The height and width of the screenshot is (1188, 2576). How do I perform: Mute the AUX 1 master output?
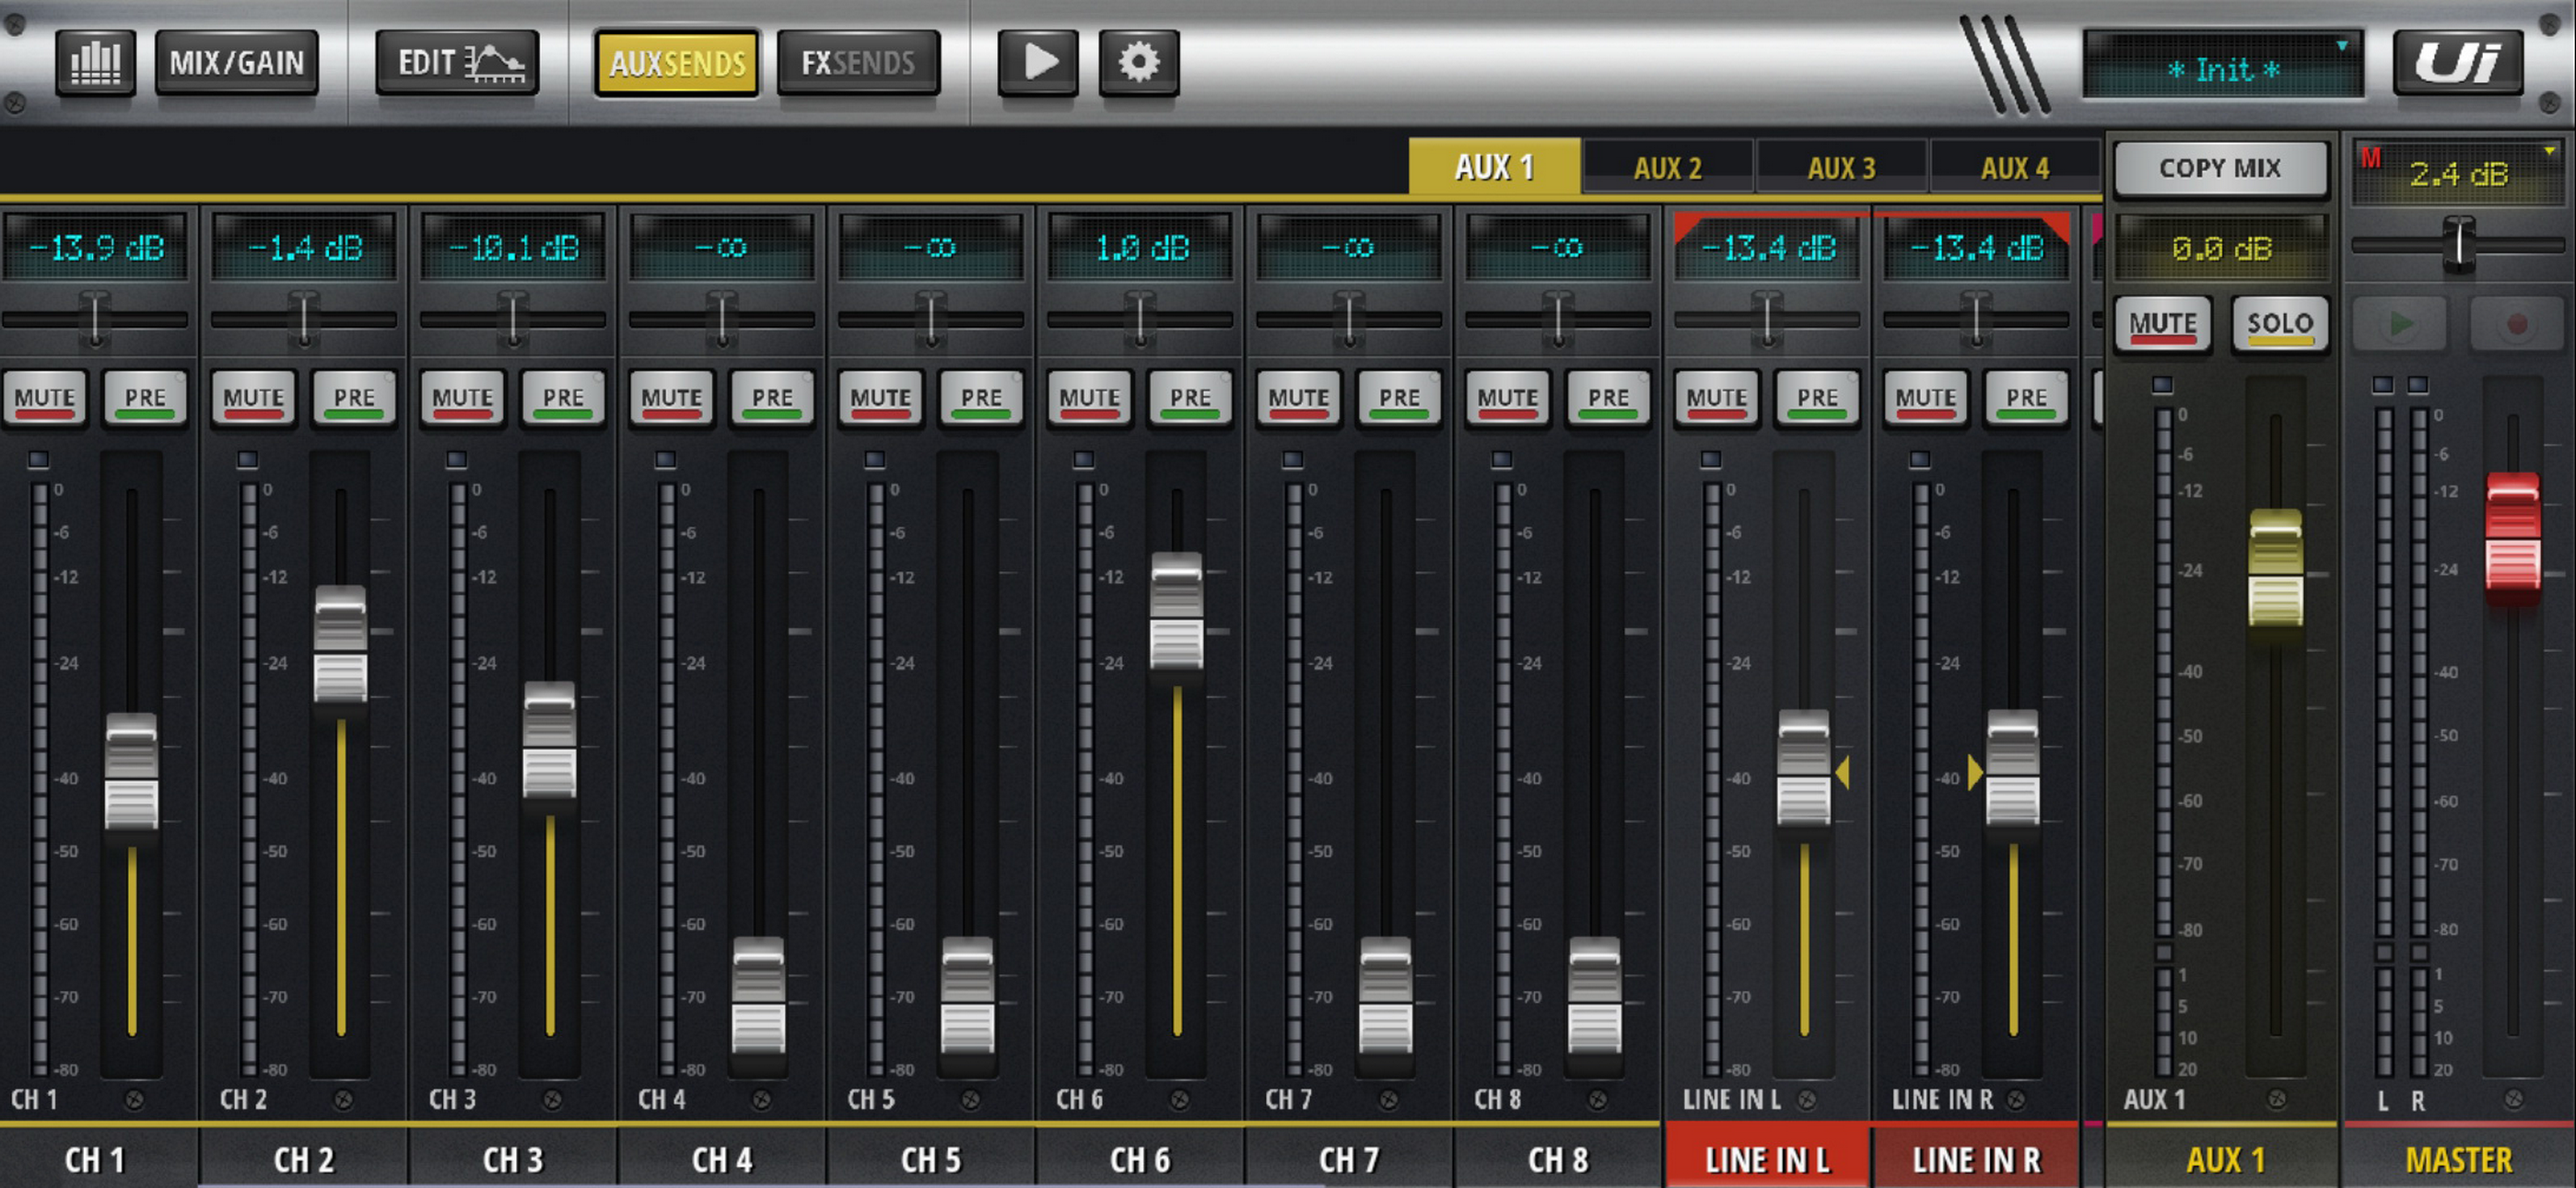[2162, 323]
